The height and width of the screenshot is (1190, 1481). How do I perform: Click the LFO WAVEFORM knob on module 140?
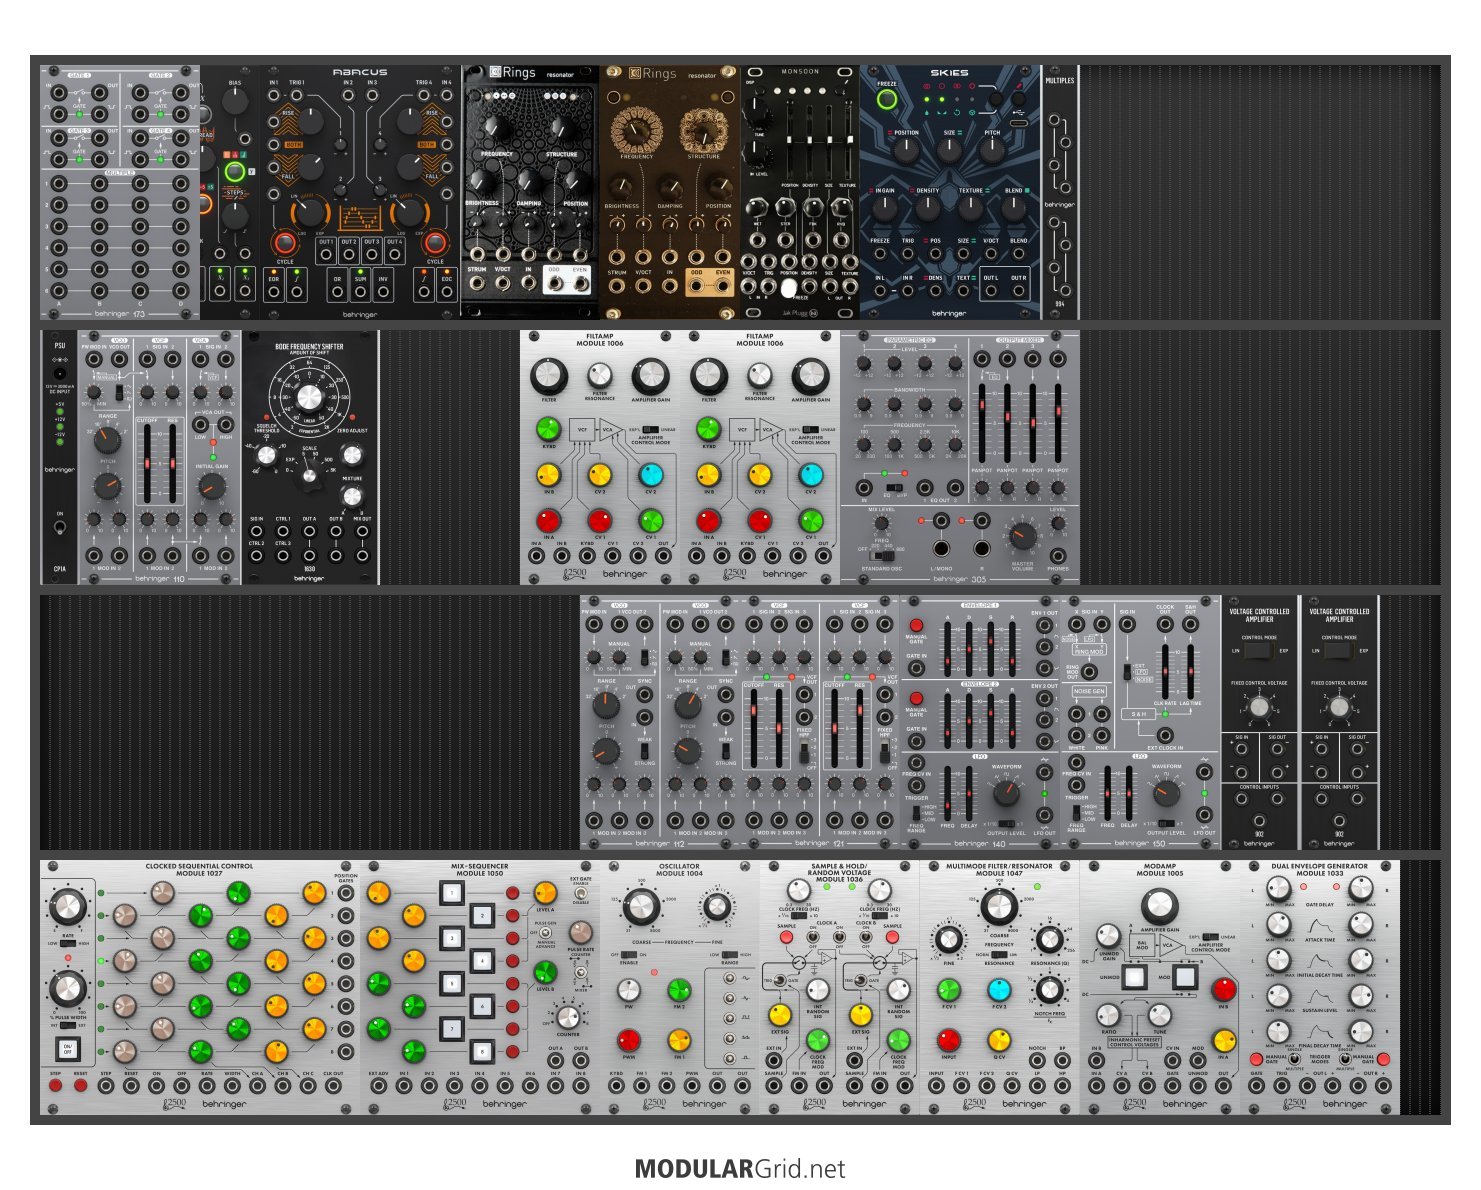tap(1005, 794)
